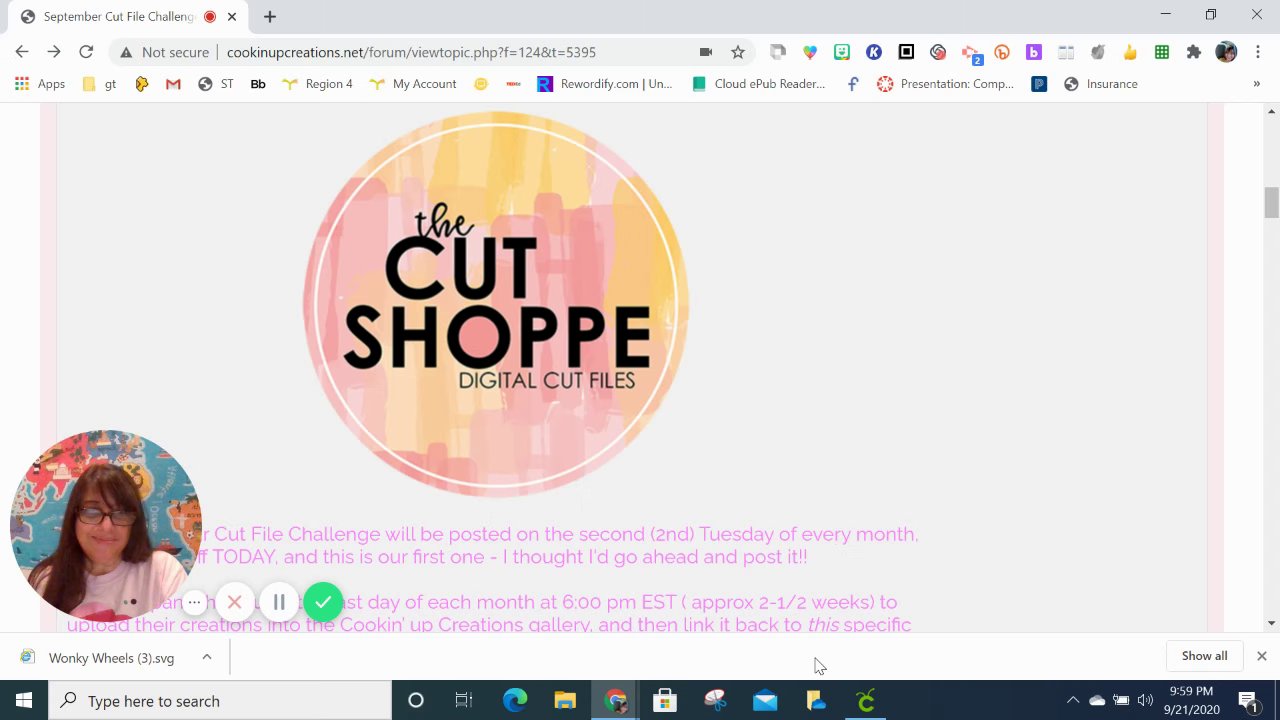Click the webcam preview bubble
This screenshot has height=720, width=1280.
coord(105,527)
